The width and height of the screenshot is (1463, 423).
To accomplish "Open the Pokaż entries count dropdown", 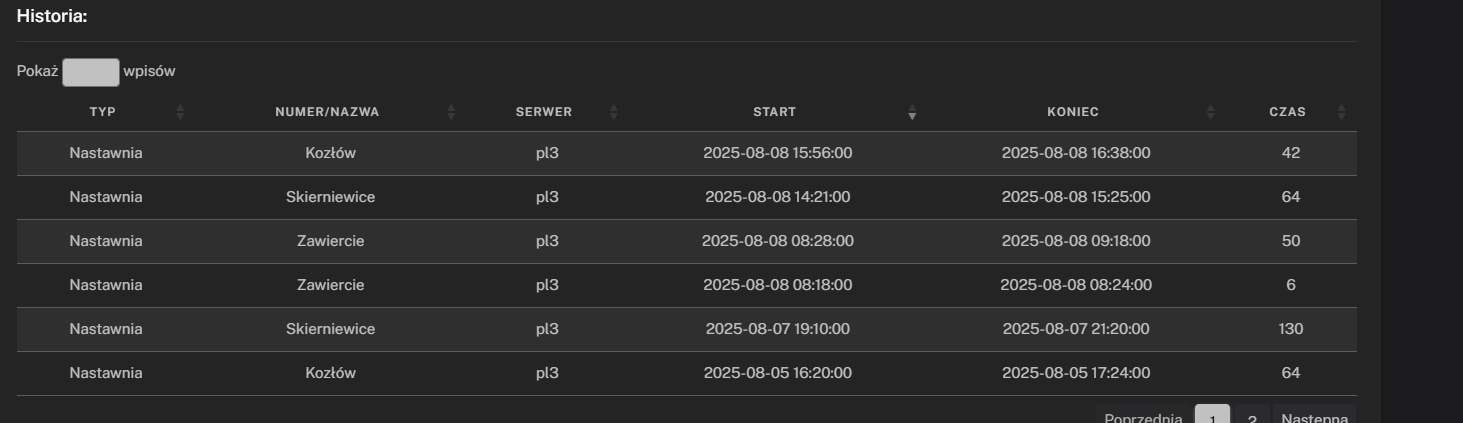I will coord(91,72).
